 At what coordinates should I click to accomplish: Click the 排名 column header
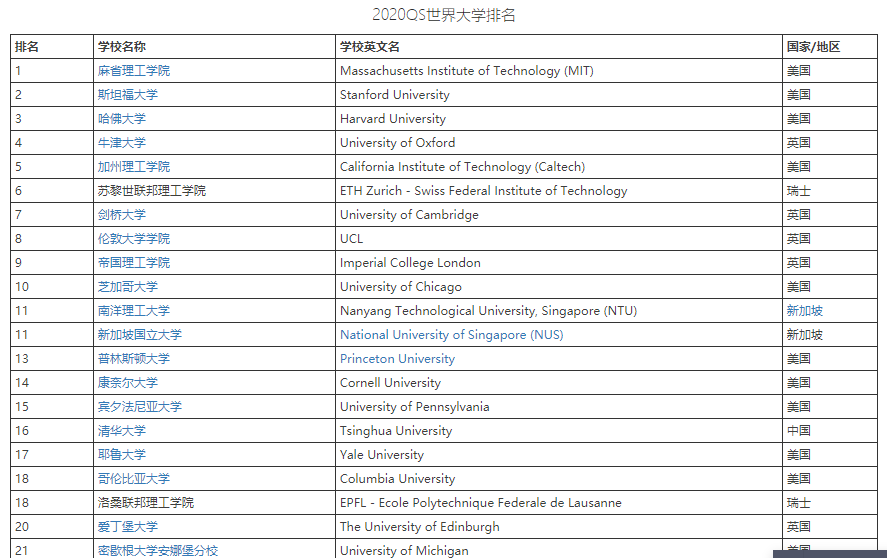[x=51, y=46]
